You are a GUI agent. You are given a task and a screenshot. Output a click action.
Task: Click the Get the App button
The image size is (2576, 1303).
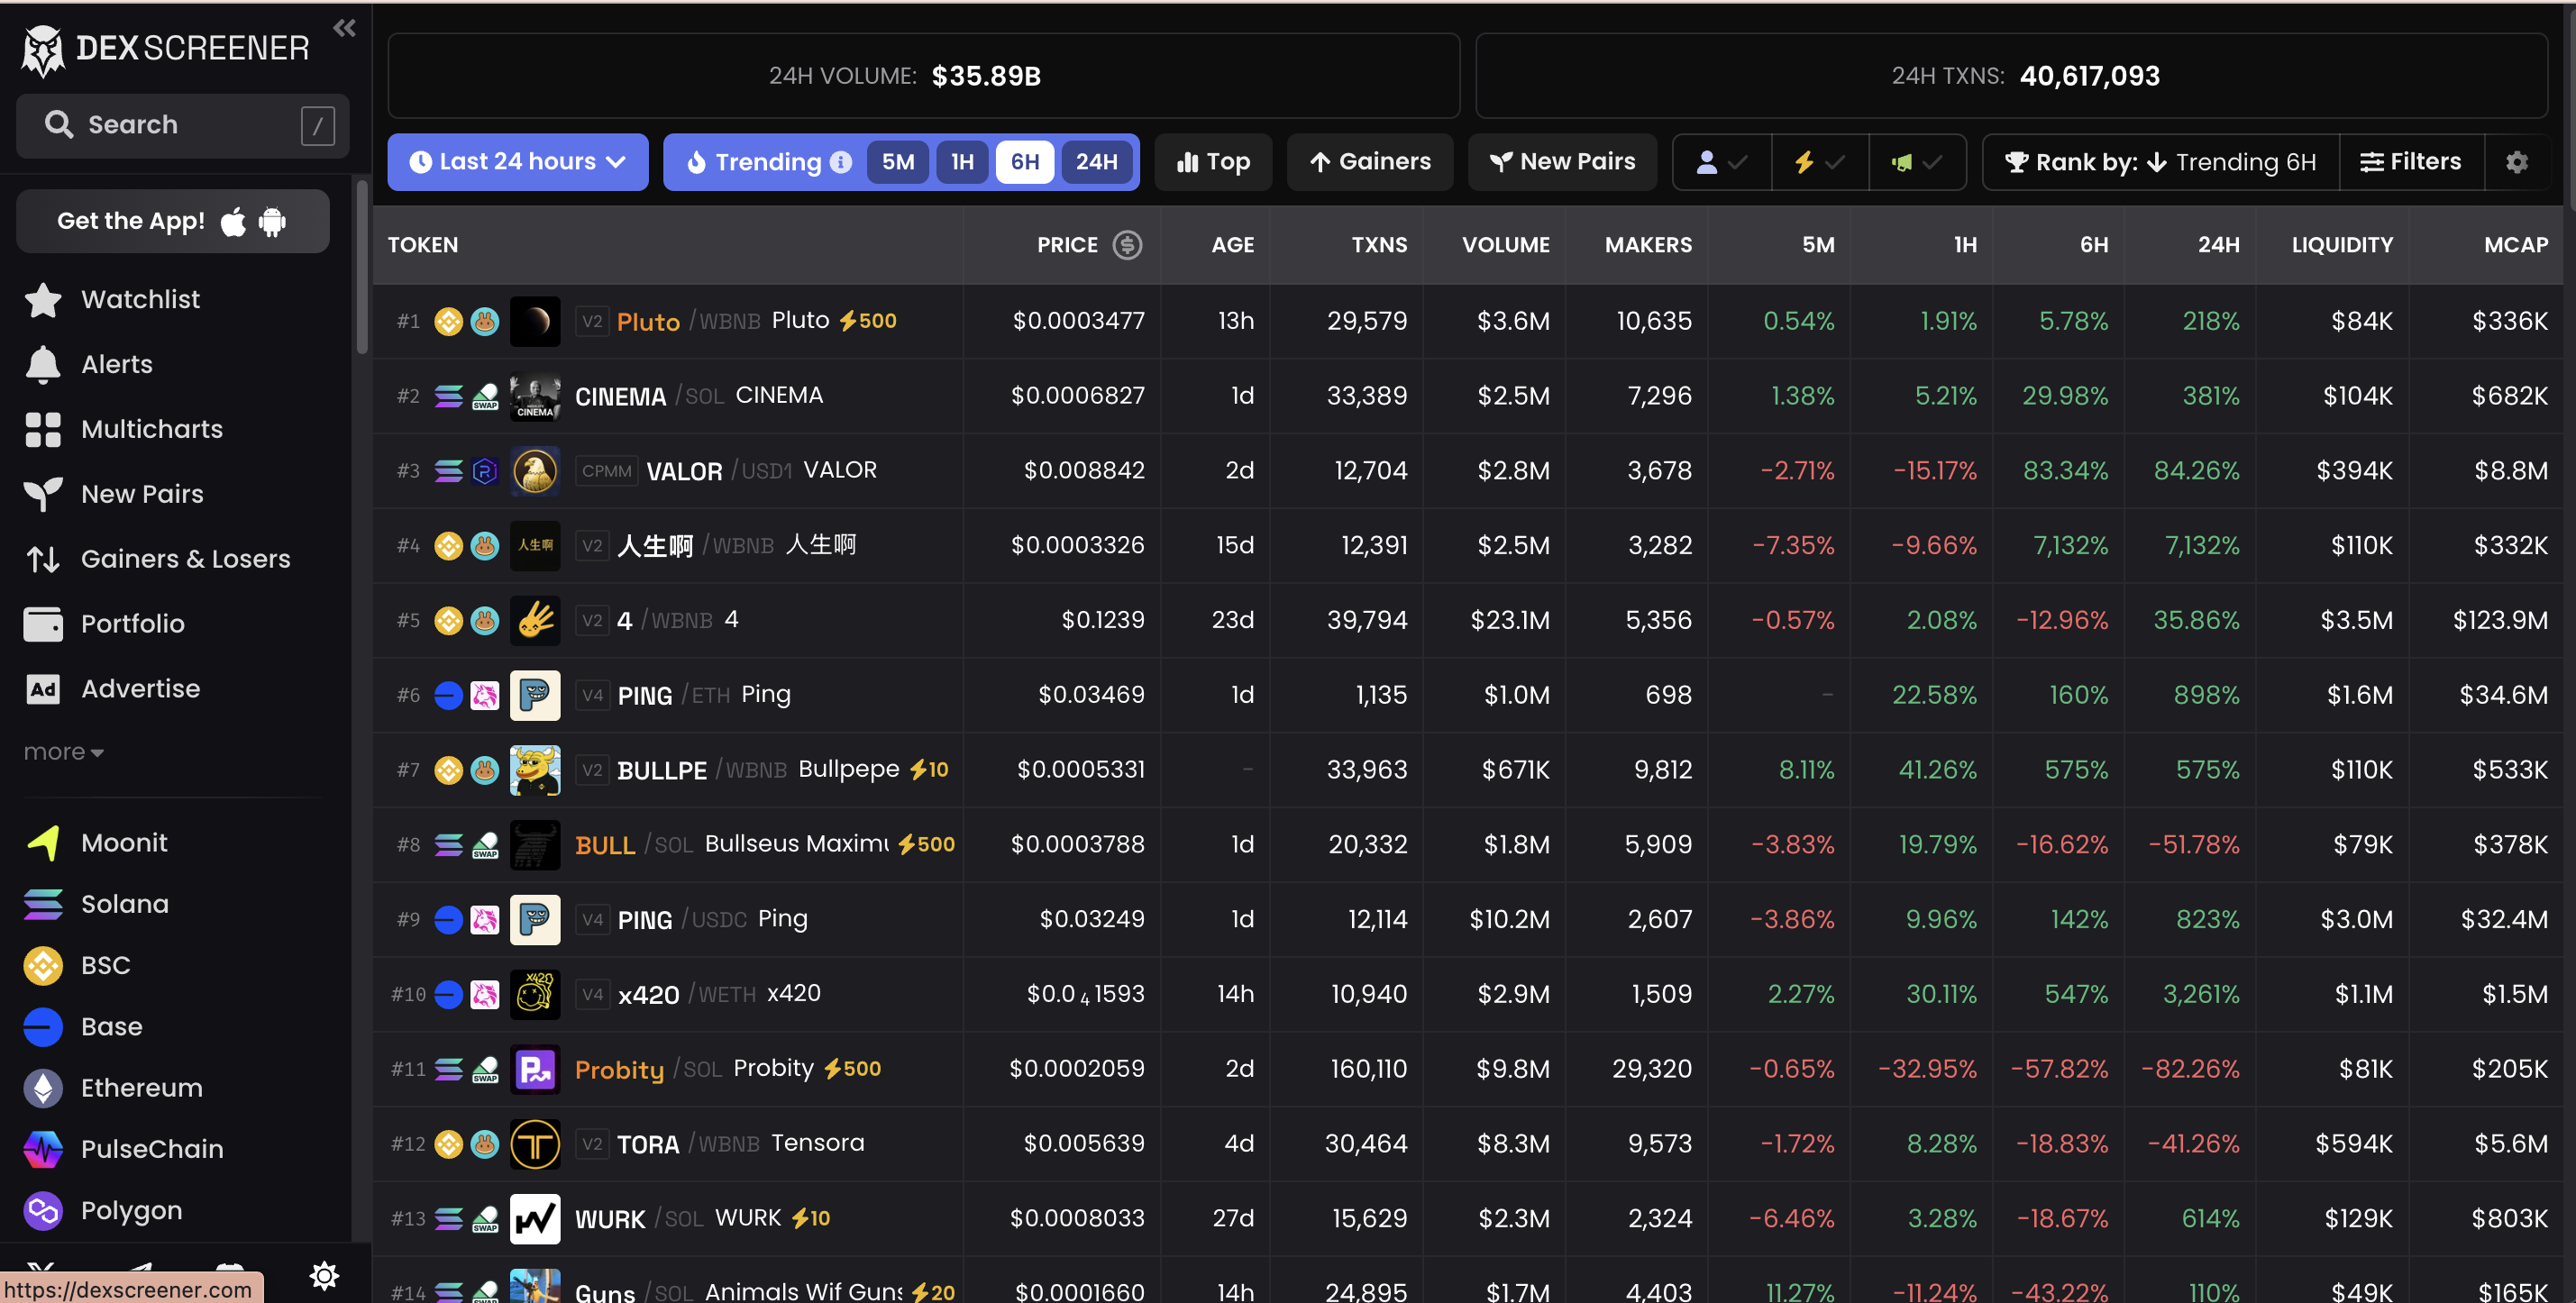[172, 221]
